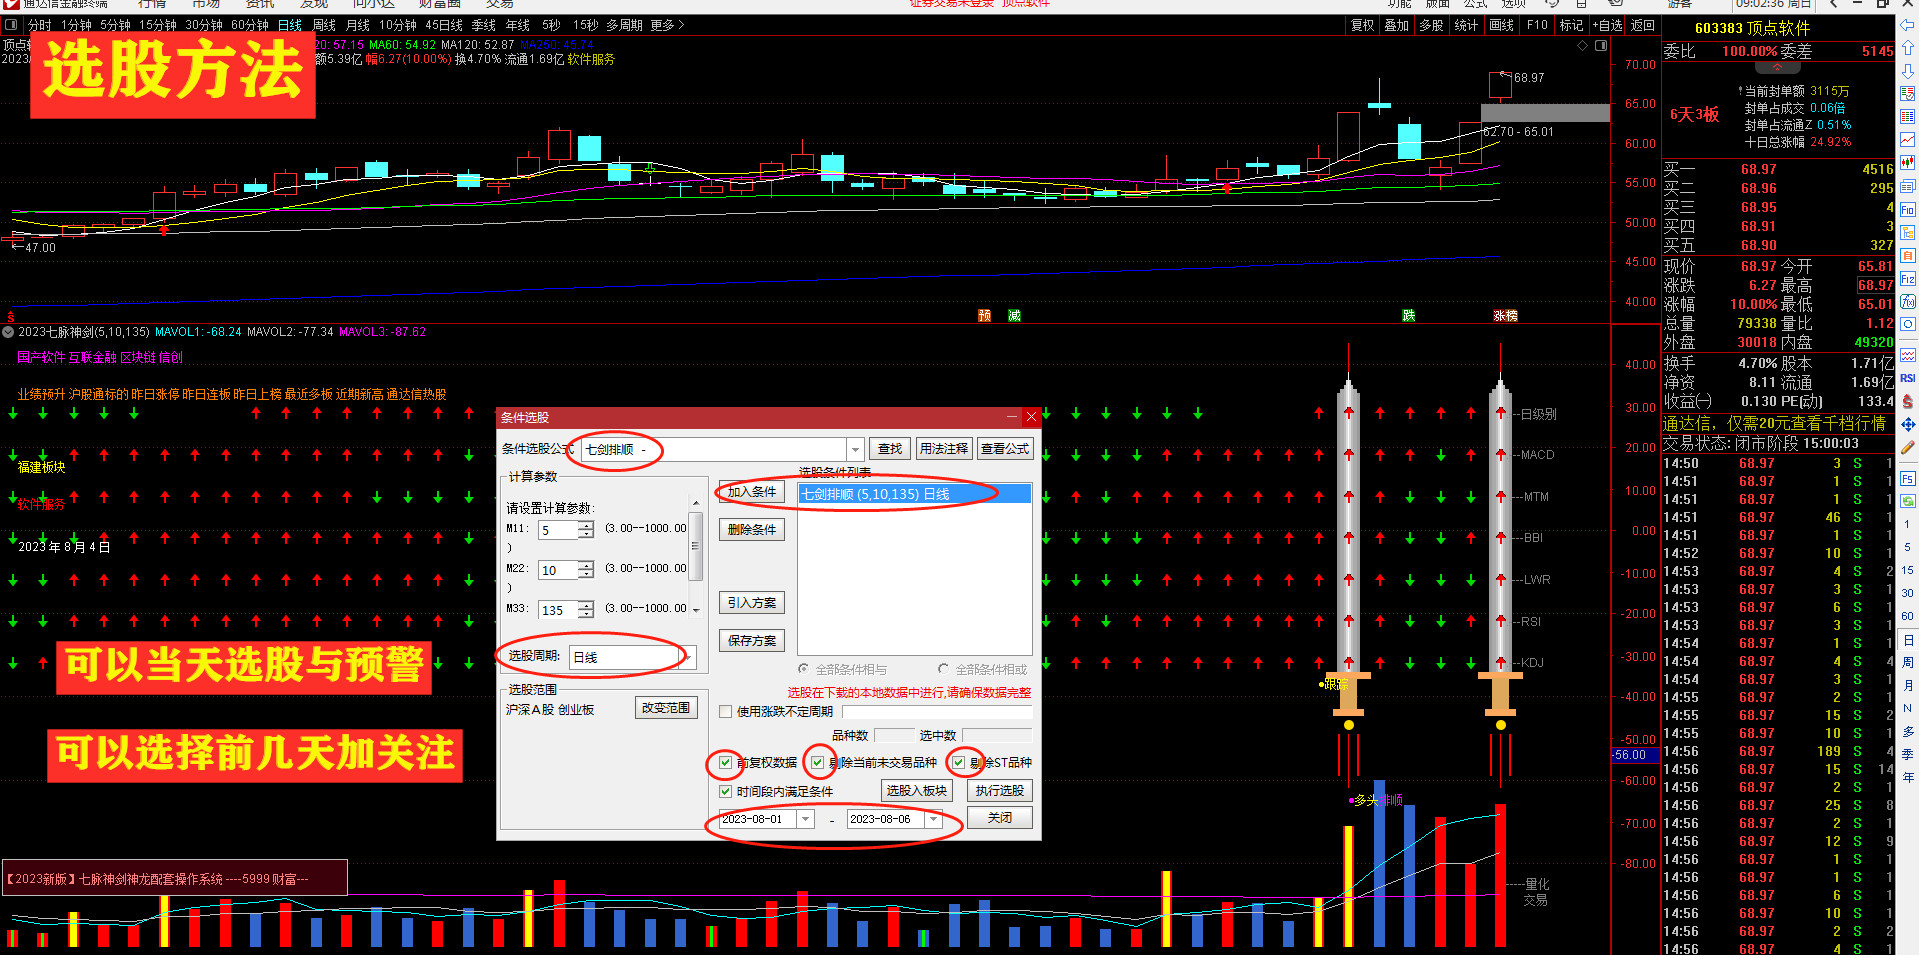1919x955 pixels.
Task: Toggle 前复权数据 checkbox
Action: click(x=726, y=763)
